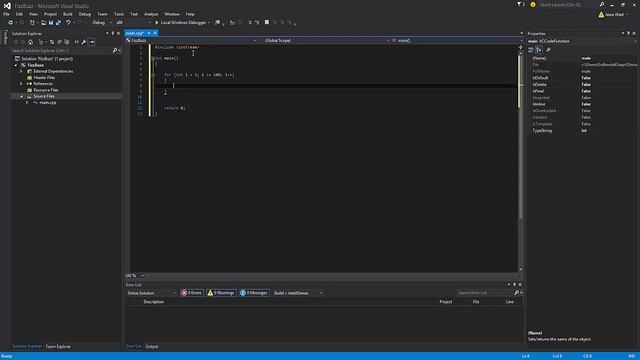This screenshot has width=640, height=360.
Task: Click the Open File toolbar icon
Action: click(43, 22)
